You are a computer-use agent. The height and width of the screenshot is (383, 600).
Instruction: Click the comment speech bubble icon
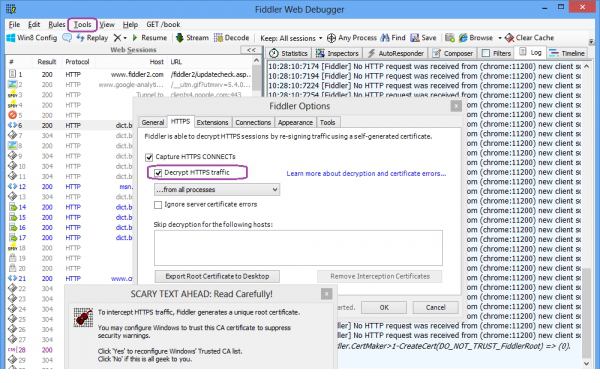pos(67,38)
